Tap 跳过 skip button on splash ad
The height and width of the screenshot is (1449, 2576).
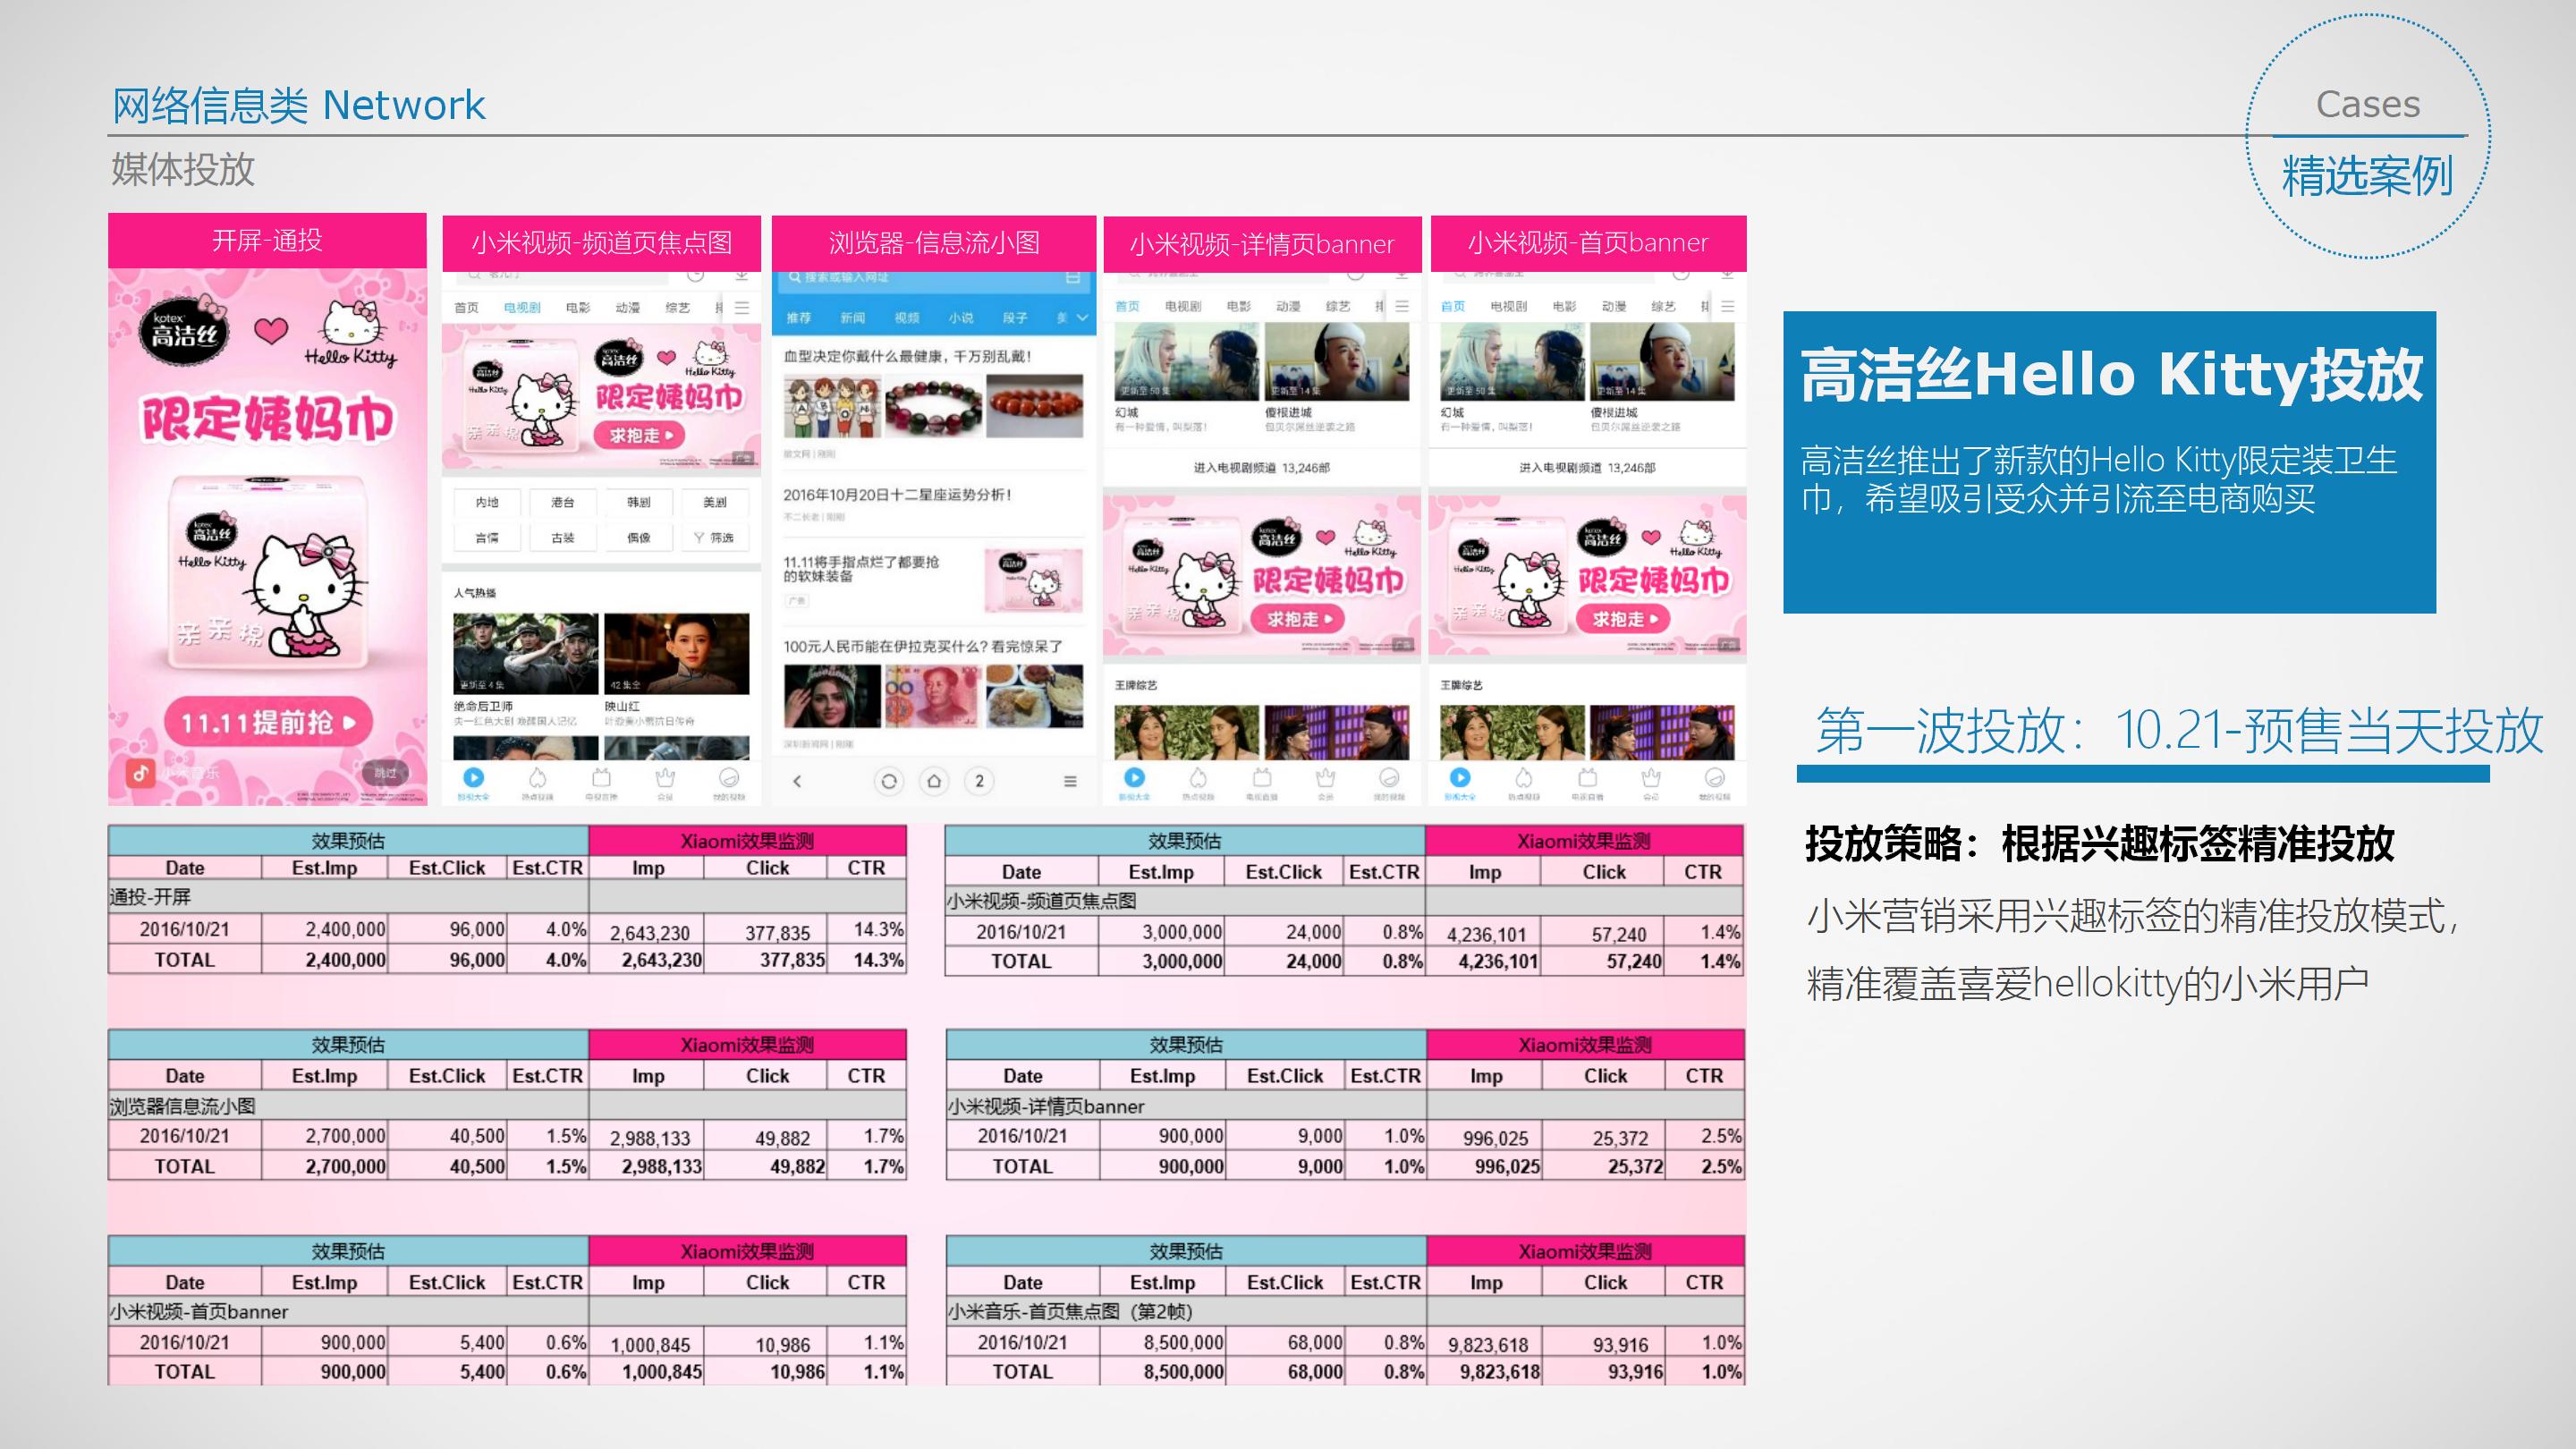pyautogui.click(x=386, y=772)
